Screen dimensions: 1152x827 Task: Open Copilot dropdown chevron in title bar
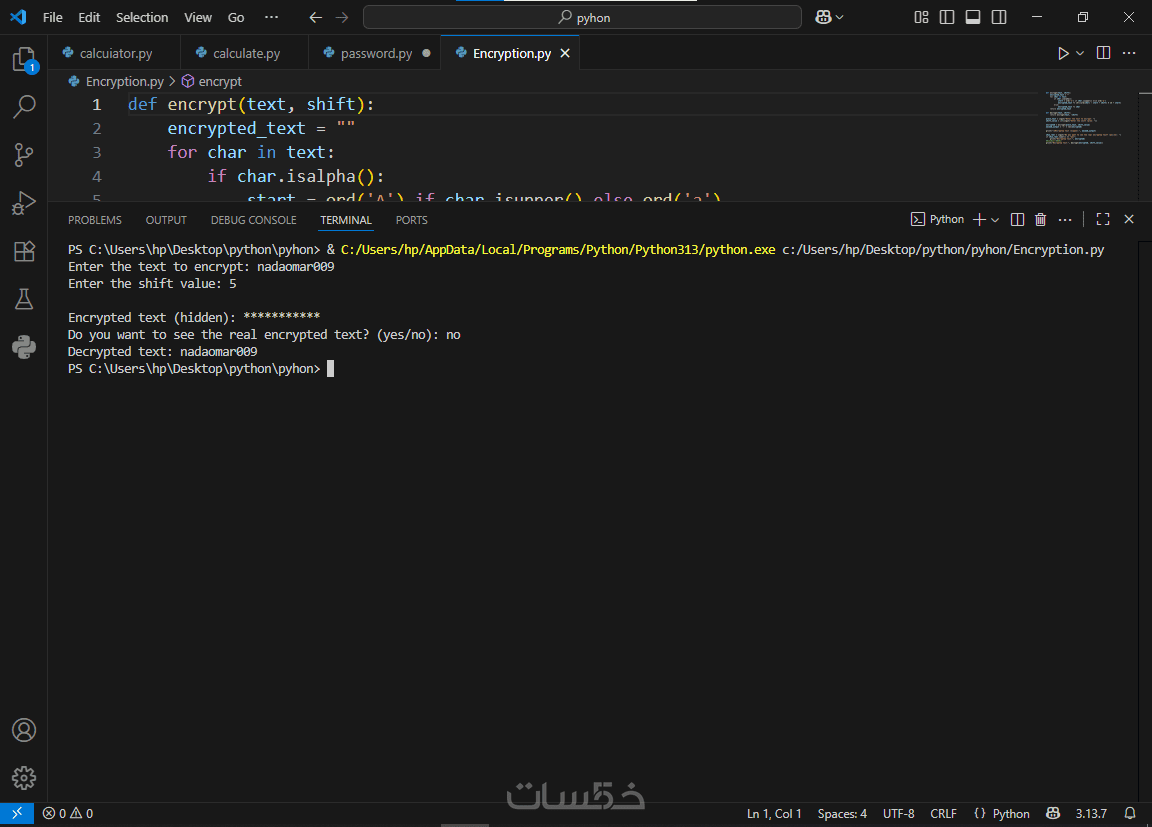(840, 17)
